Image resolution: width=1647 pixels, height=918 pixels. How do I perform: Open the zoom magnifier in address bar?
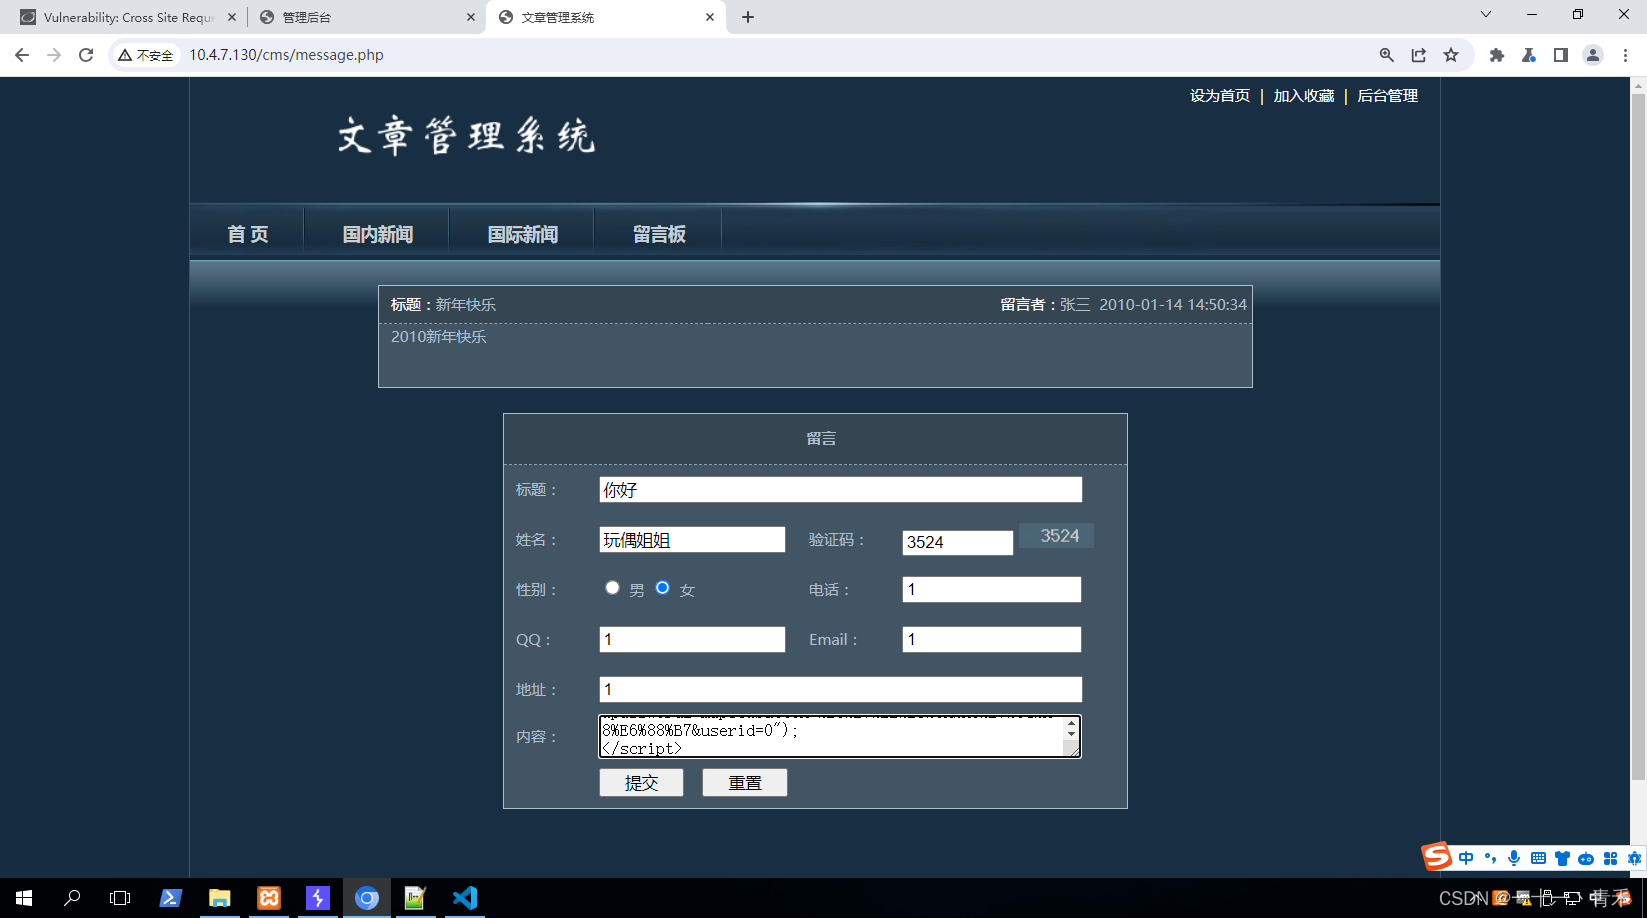1387,55
